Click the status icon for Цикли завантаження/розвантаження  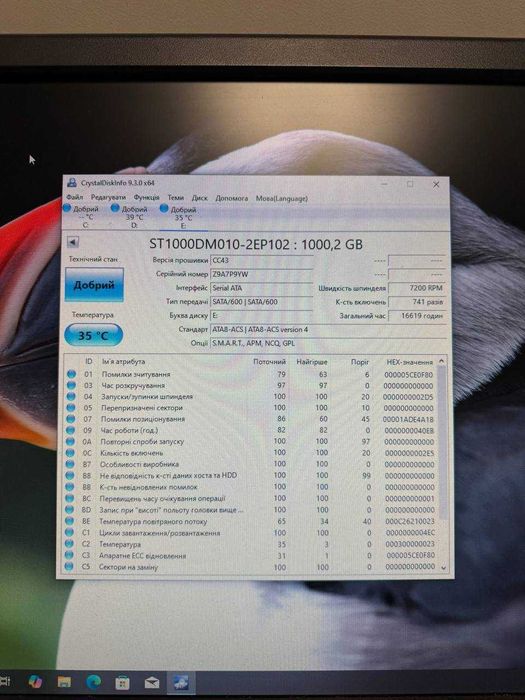click(69, 533)
